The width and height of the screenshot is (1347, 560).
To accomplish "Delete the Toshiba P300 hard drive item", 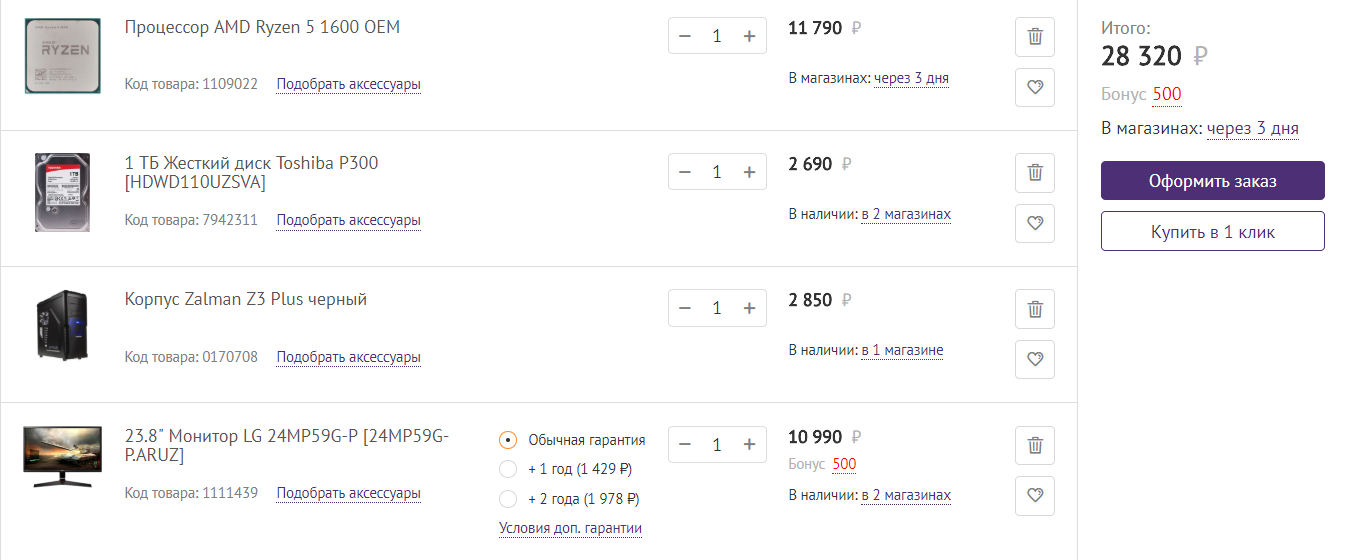I will [x=1035, y=173].
